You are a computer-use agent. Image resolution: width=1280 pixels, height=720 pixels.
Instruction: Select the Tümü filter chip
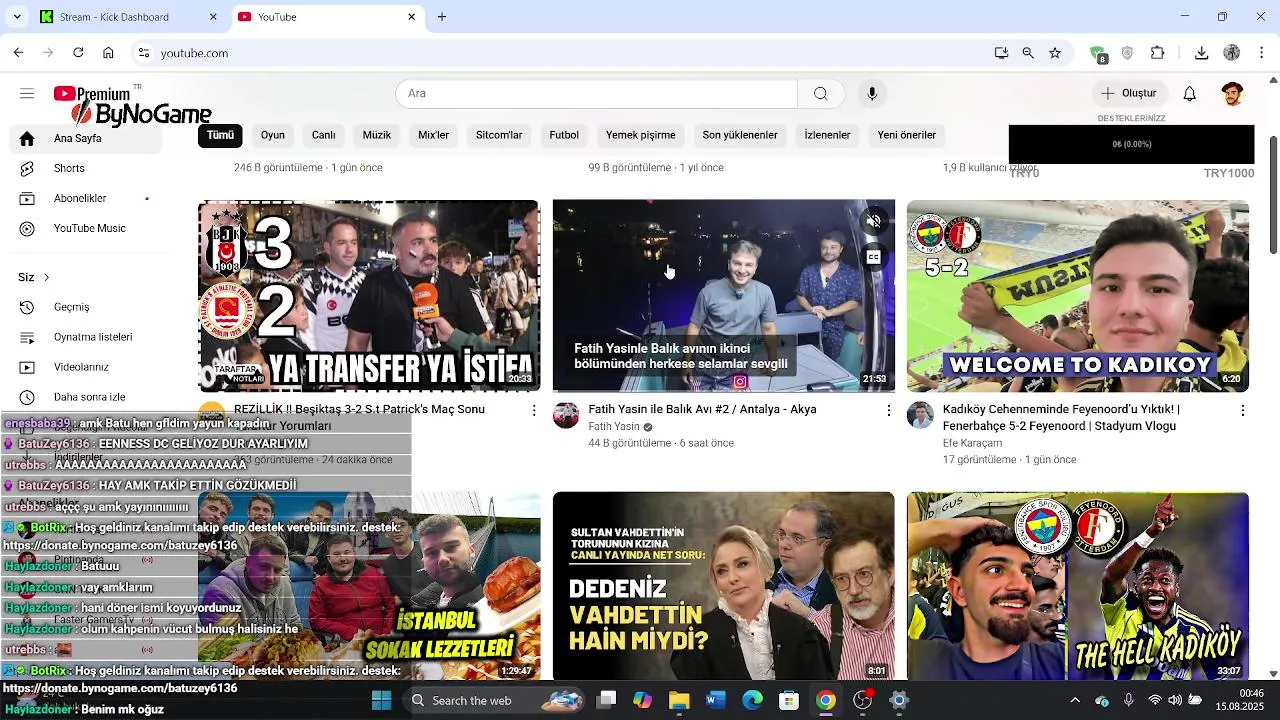(220, 135)
